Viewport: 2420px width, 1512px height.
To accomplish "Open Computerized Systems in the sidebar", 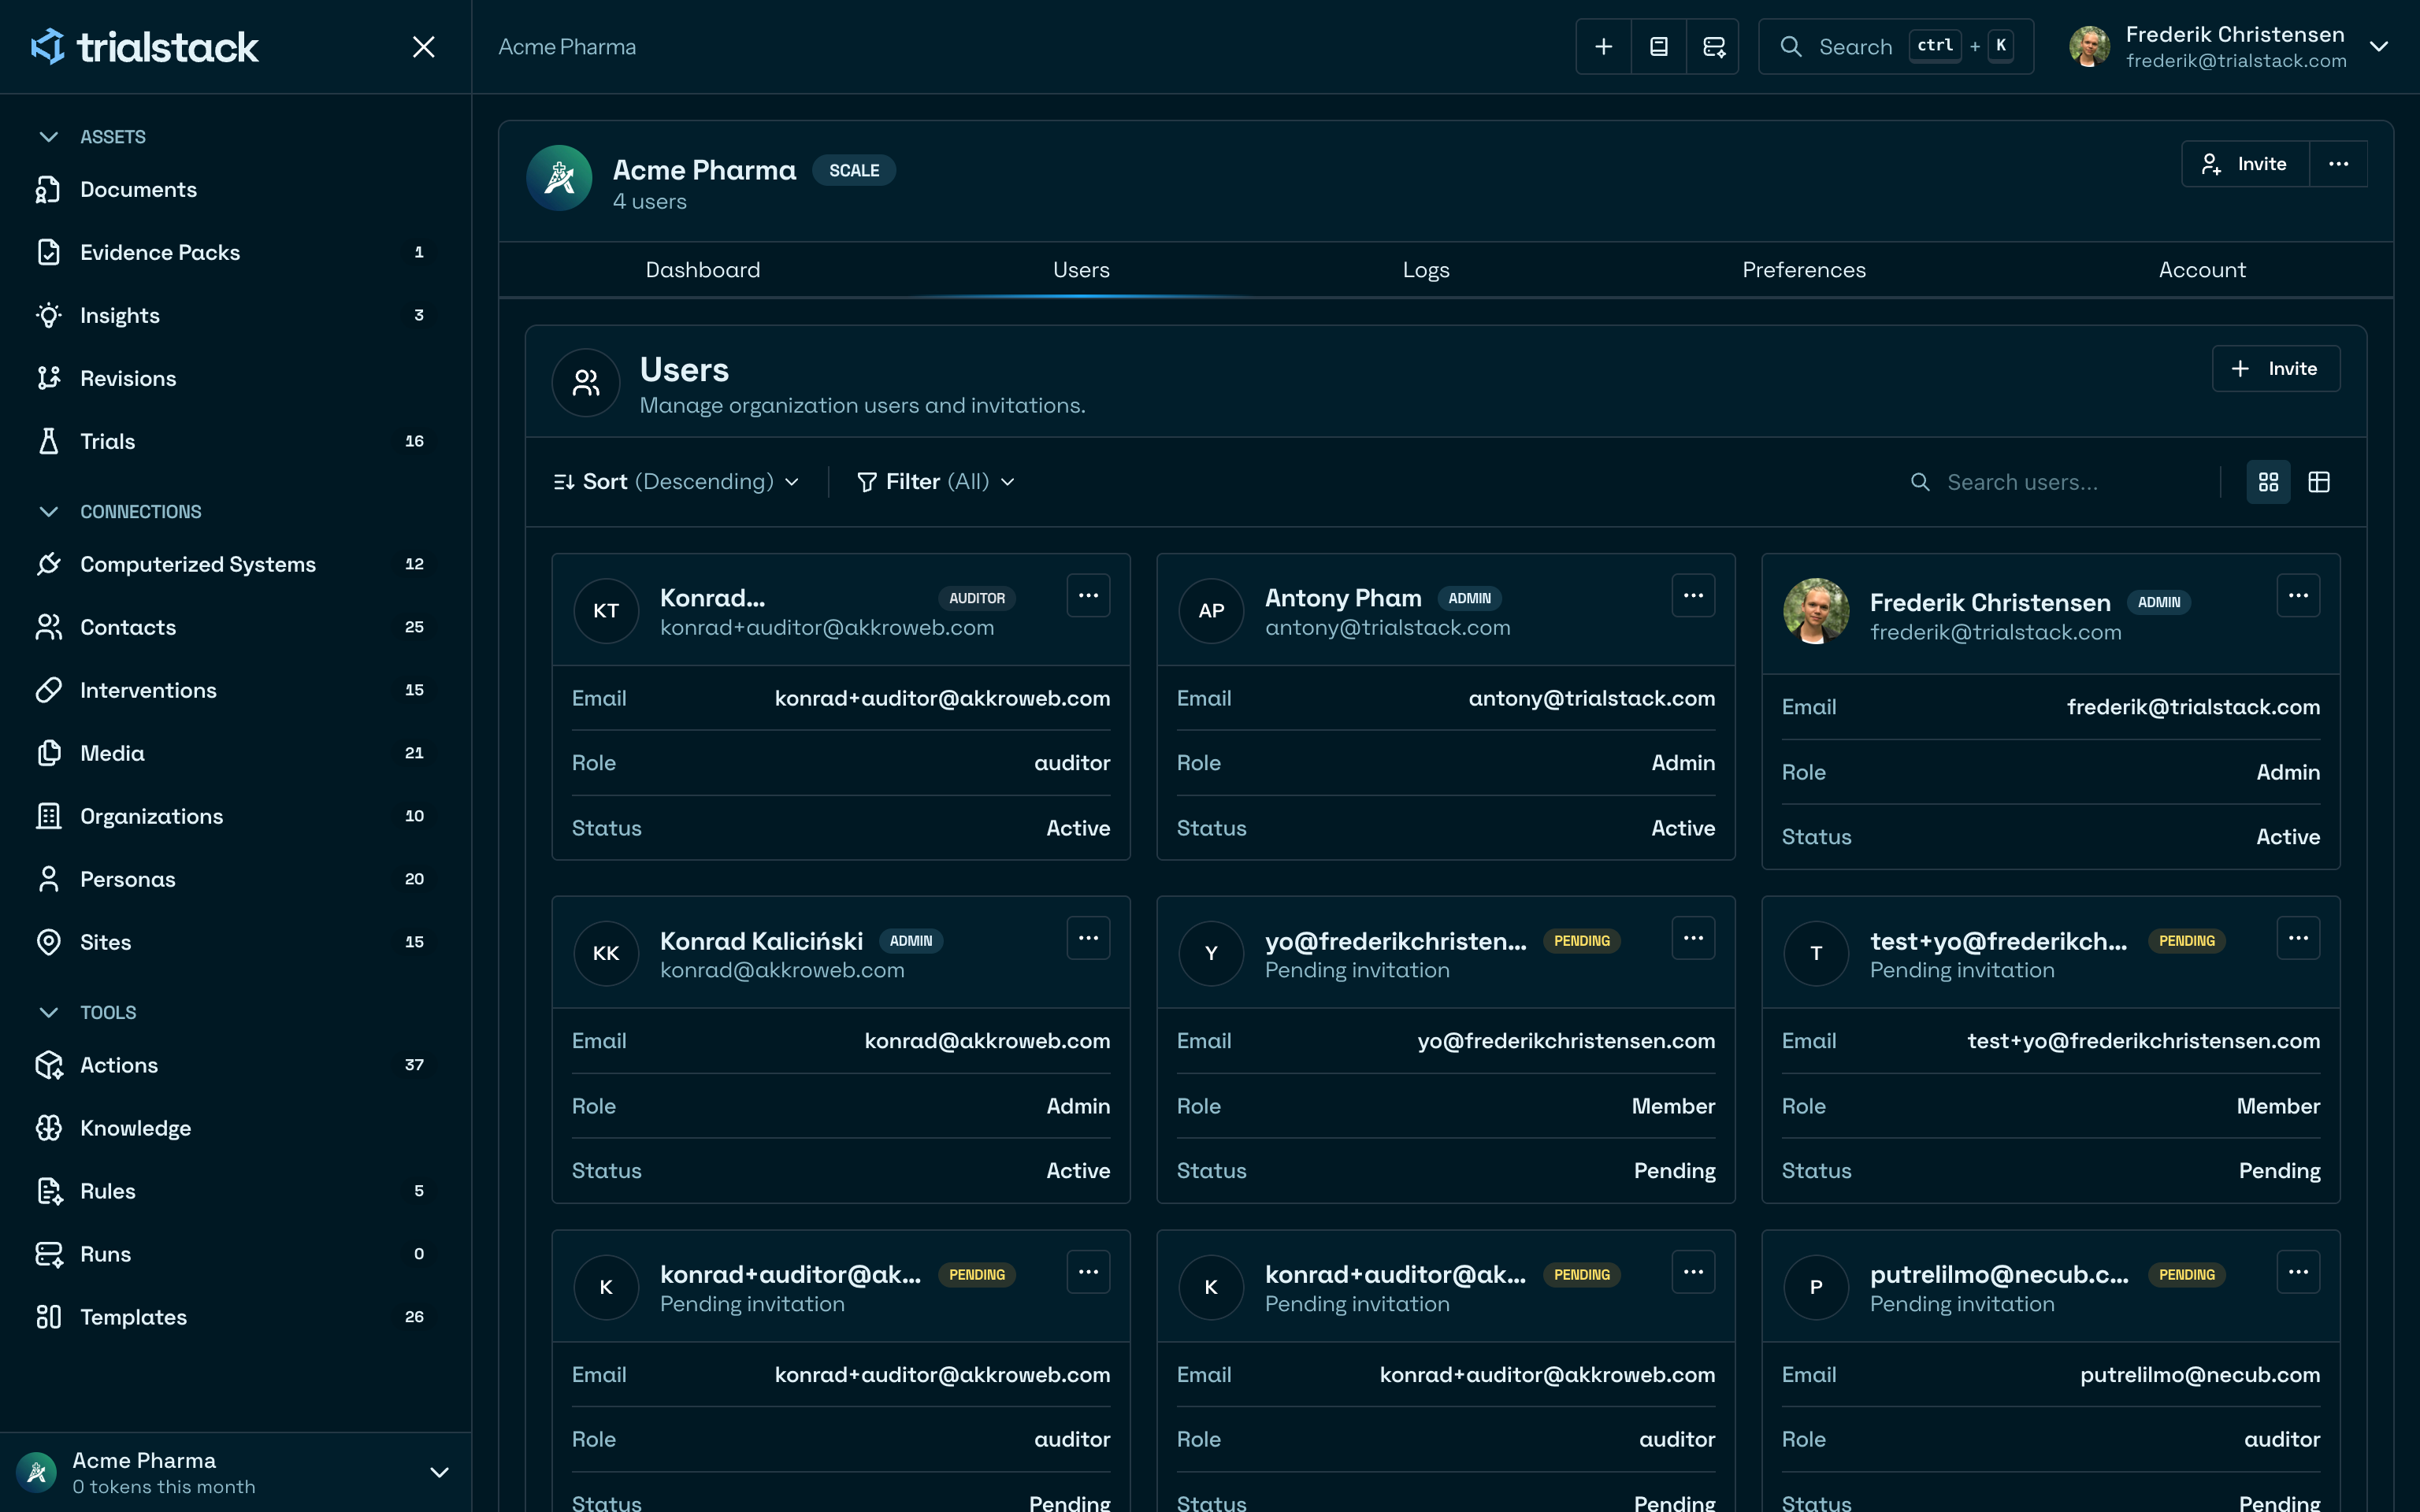I will [x=236, y=564].
